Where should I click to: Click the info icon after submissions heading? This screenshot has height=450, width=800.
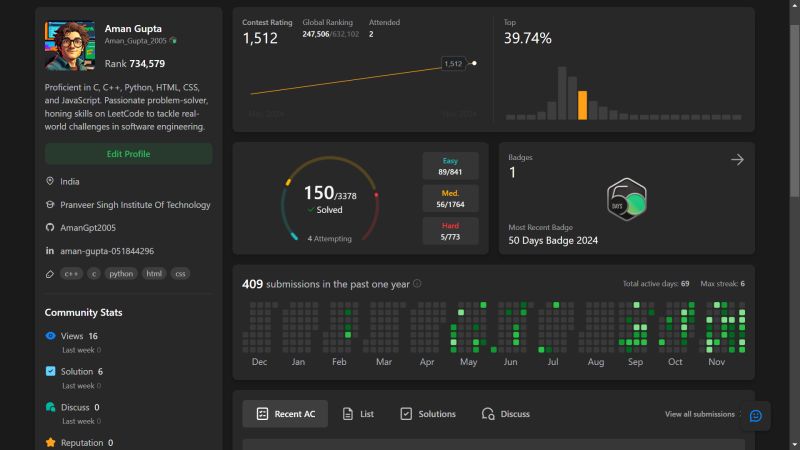(x=417, y=284)
